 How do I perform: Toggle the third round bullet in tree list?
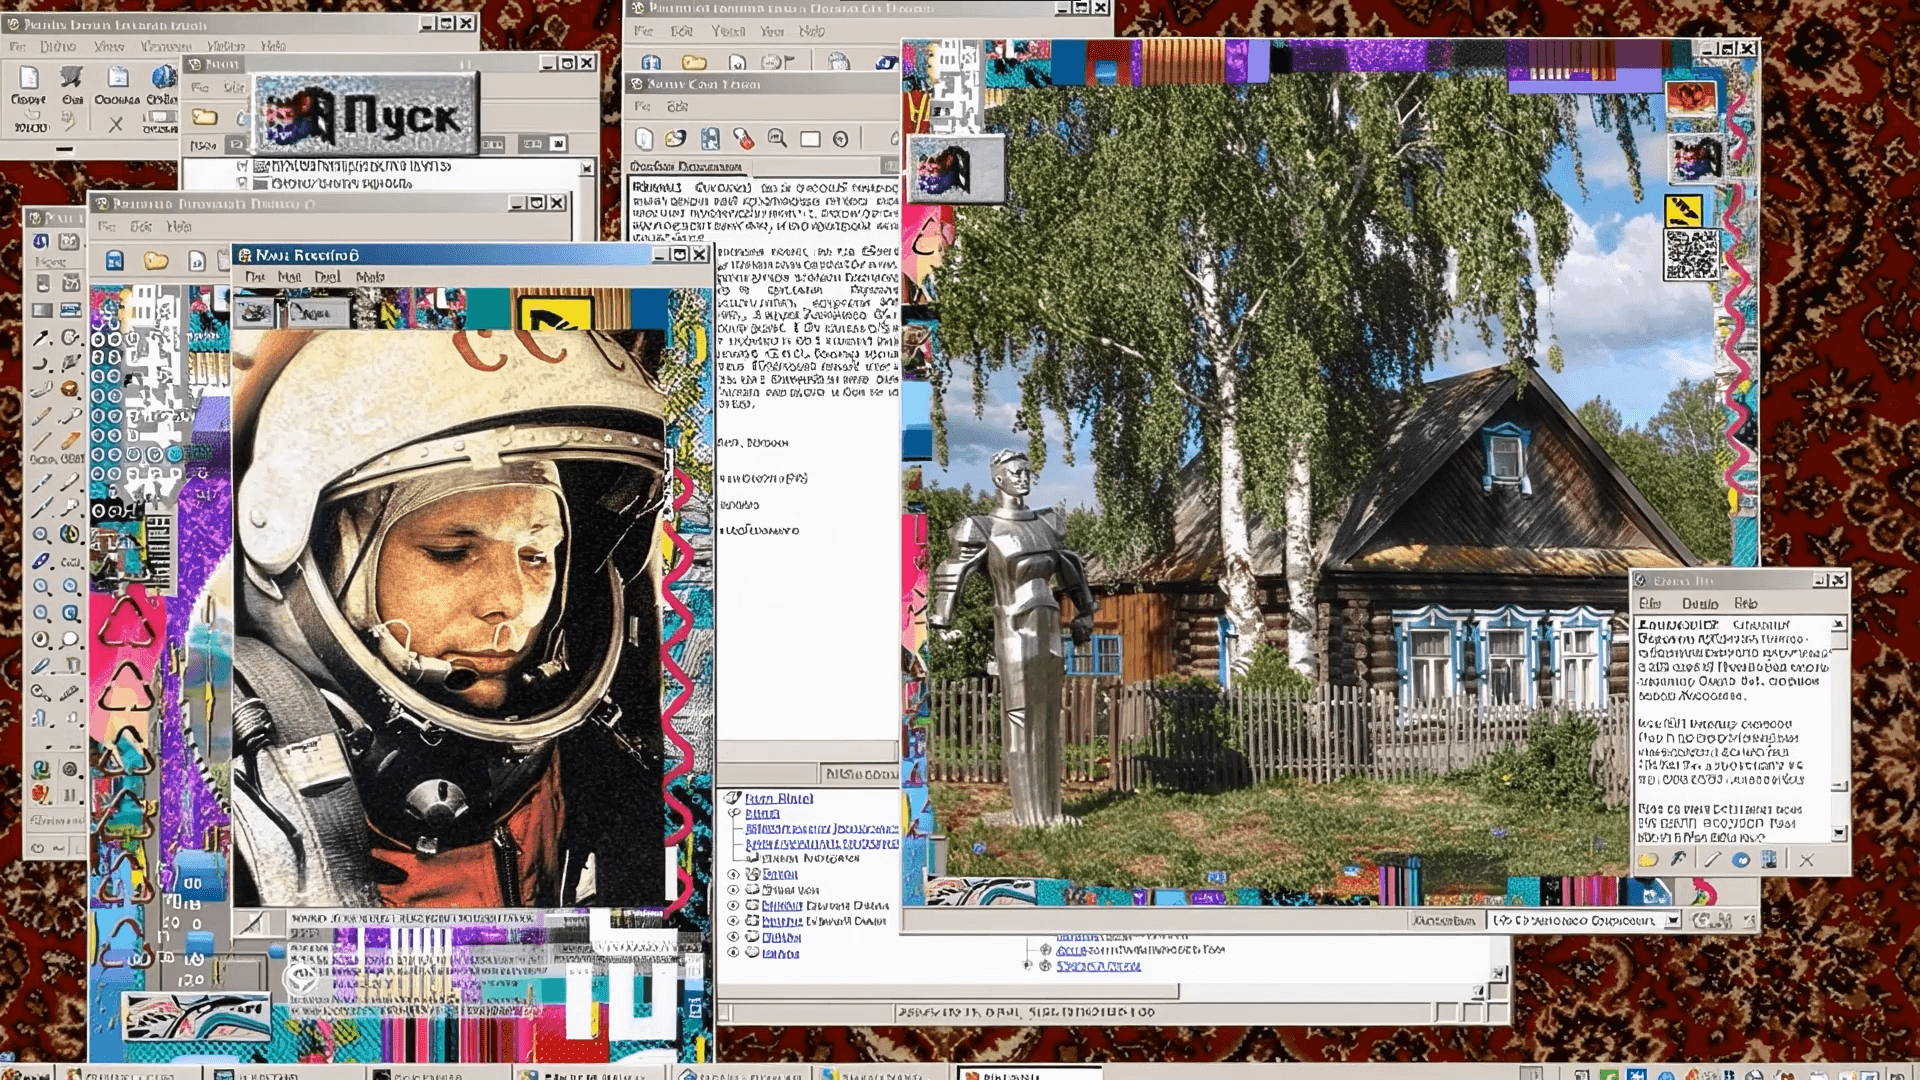tap(733, 905)
